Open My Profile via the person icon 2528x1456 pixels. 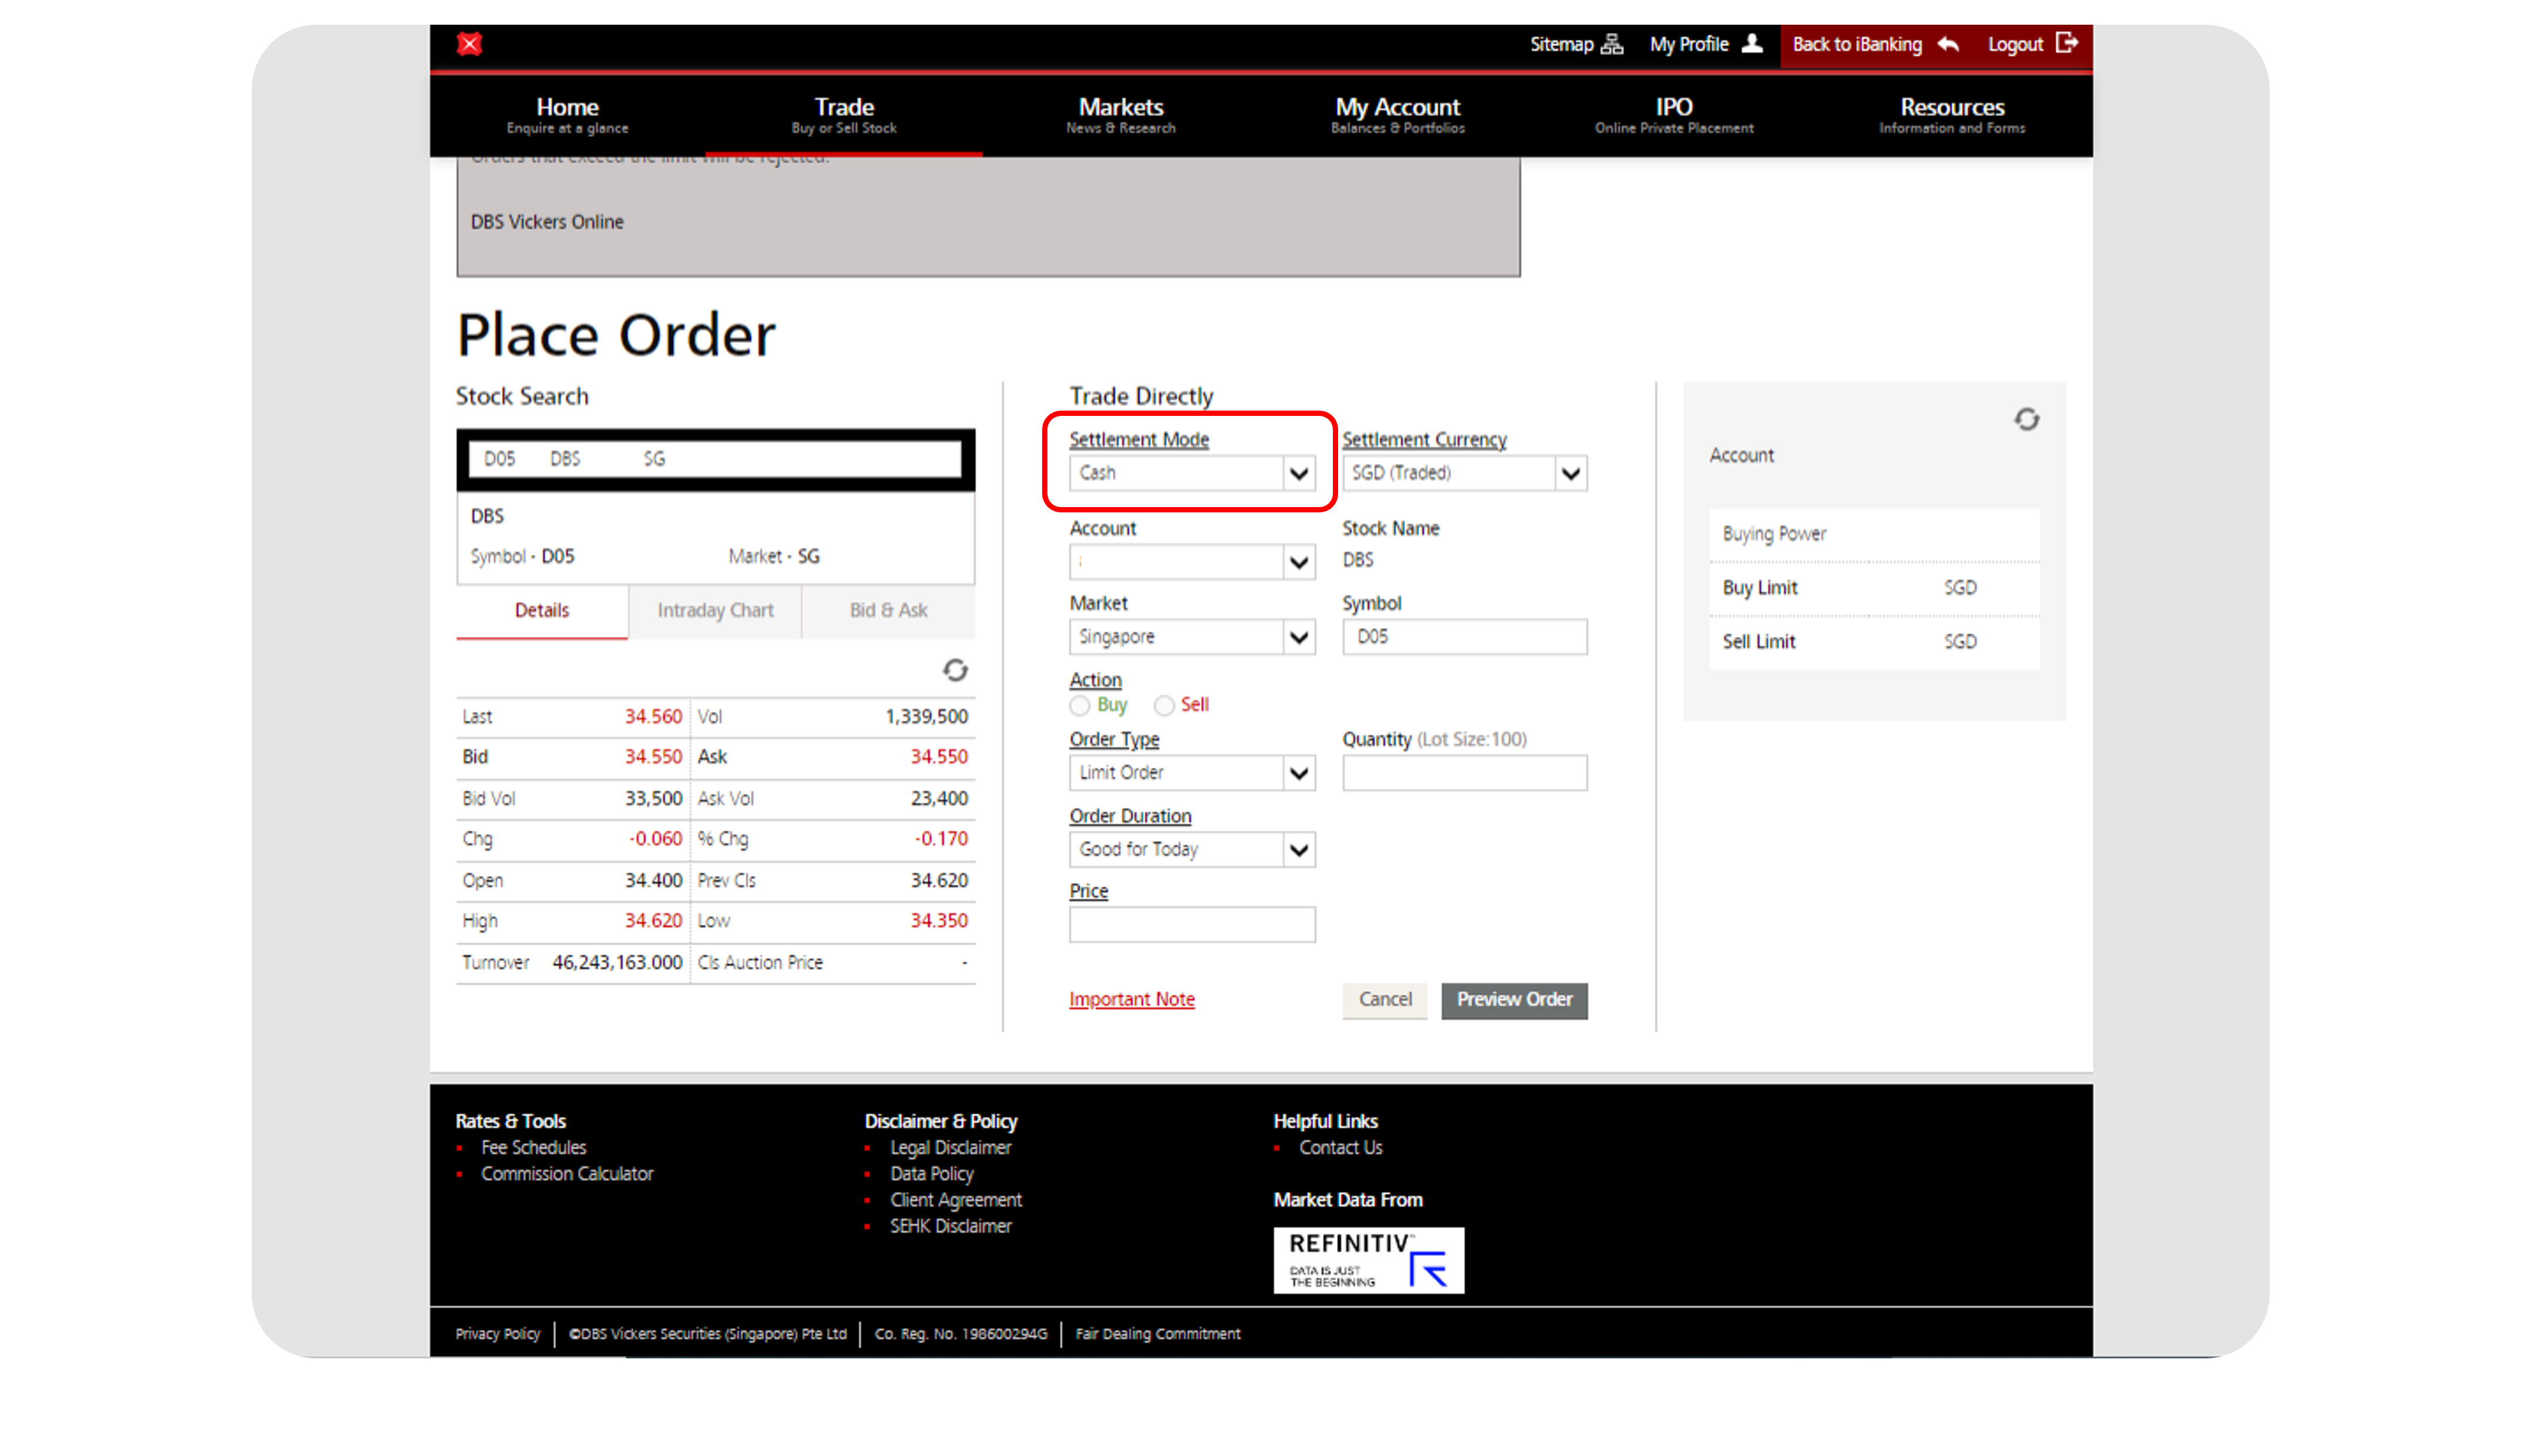tap(1752, 44)
